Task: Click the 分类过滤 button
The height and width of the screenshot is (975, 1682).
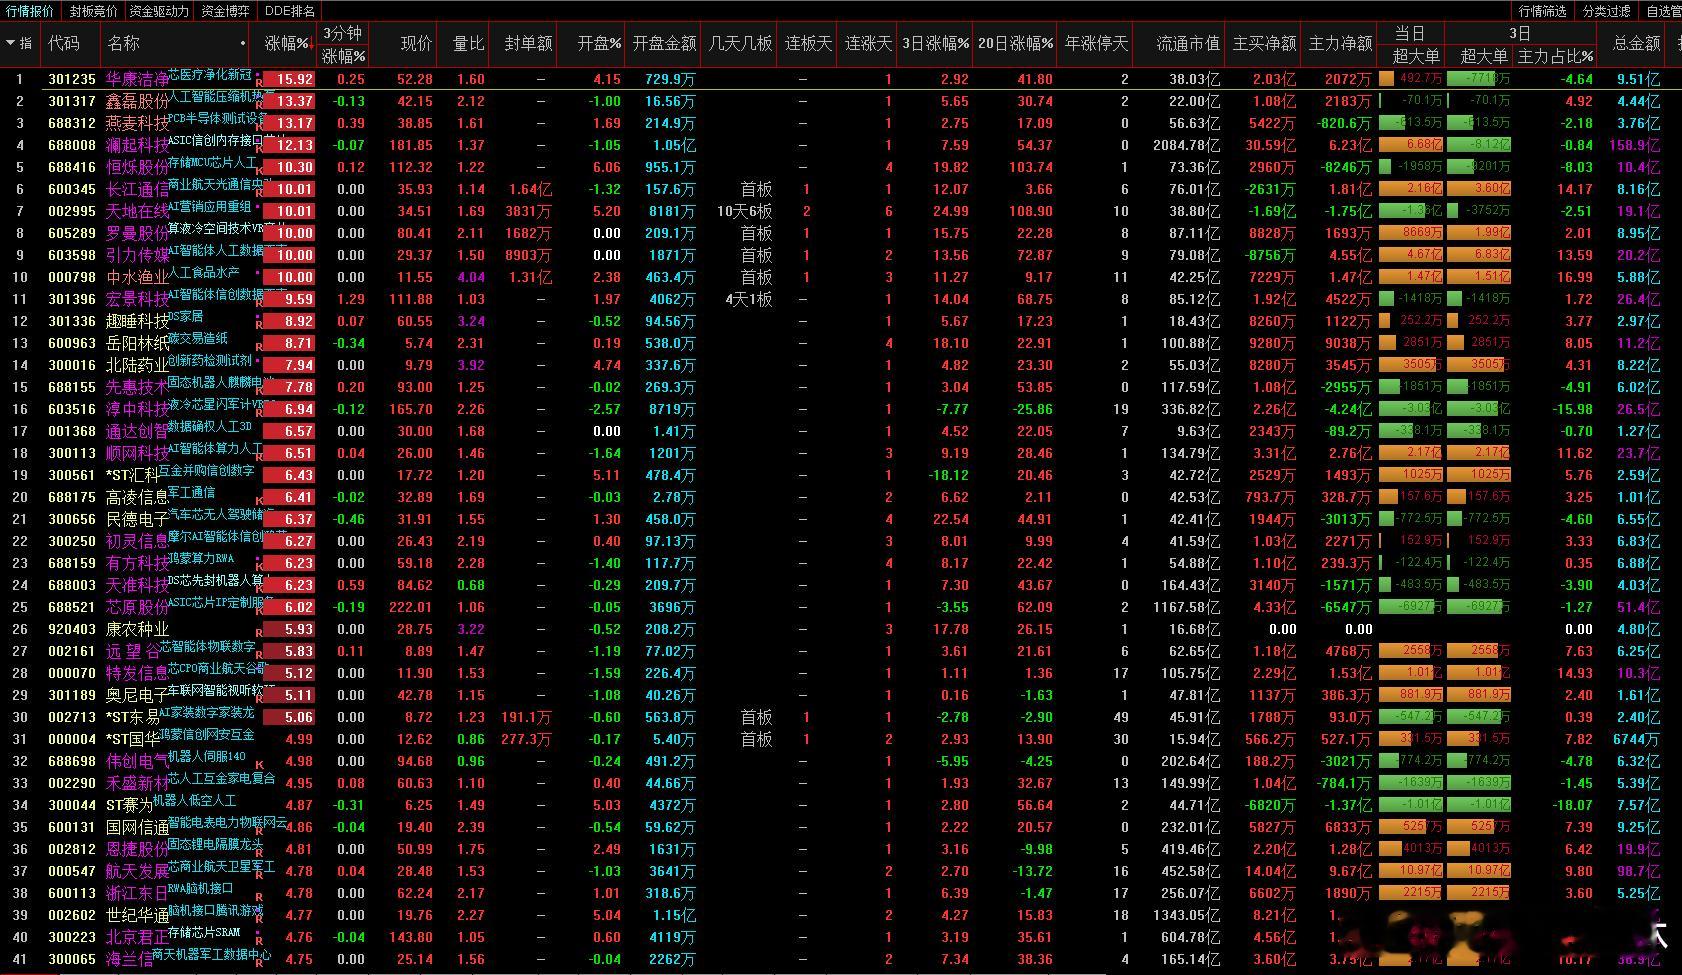Action: (x=1607, y=11)
